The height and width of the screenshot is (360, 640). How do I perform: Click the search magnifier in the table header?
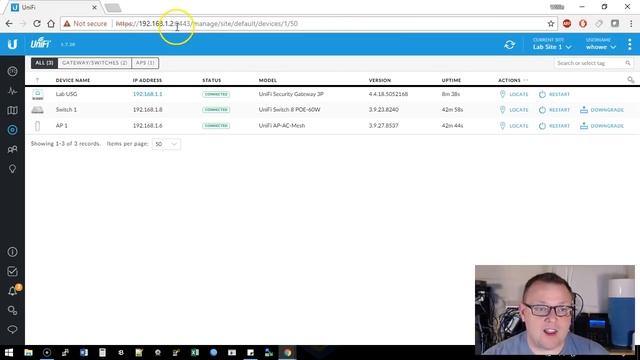pyautogui.click(x=631, y=80)
